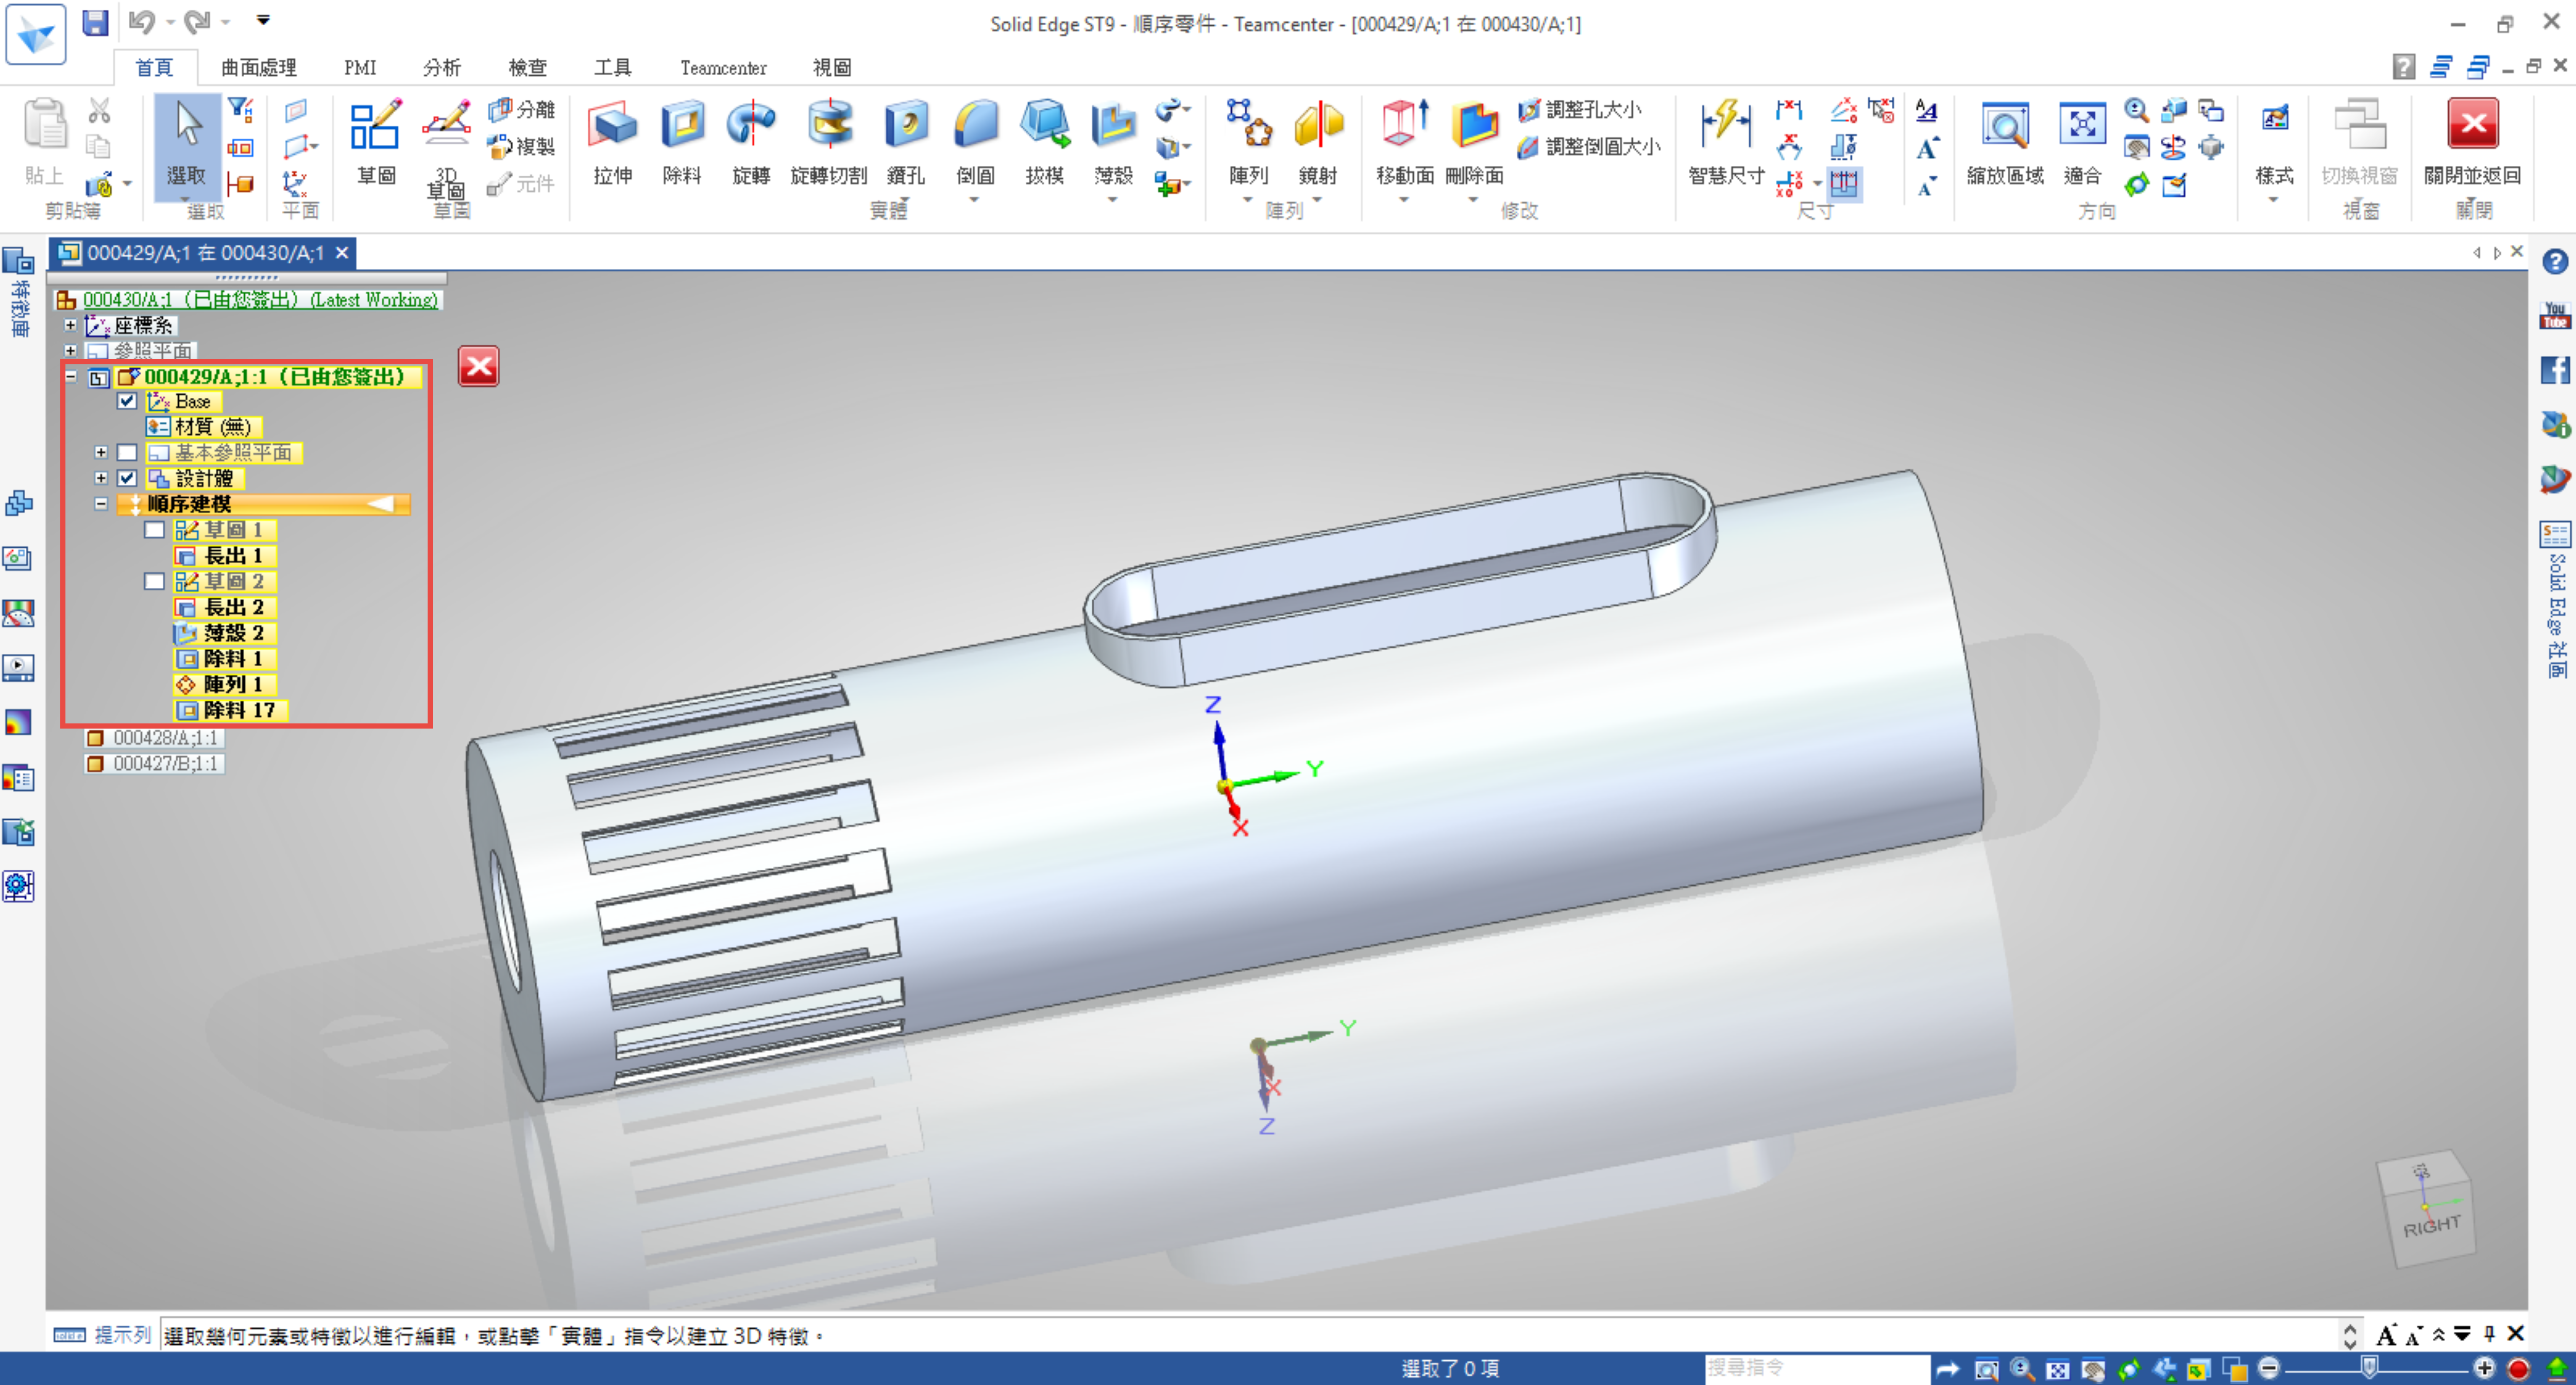
Task: Select the 薄殼 2 feature in tree
Action: (x=225, y=633)
